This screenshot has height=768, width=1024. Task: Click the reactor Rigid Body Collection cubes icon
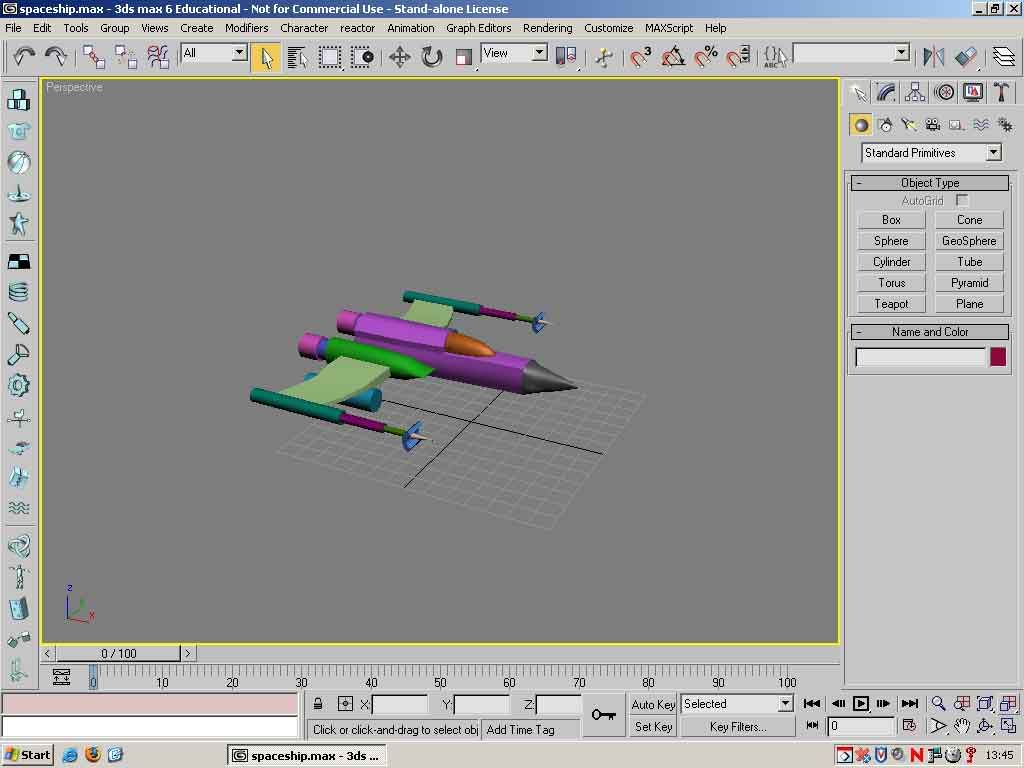tap(18, 101)
